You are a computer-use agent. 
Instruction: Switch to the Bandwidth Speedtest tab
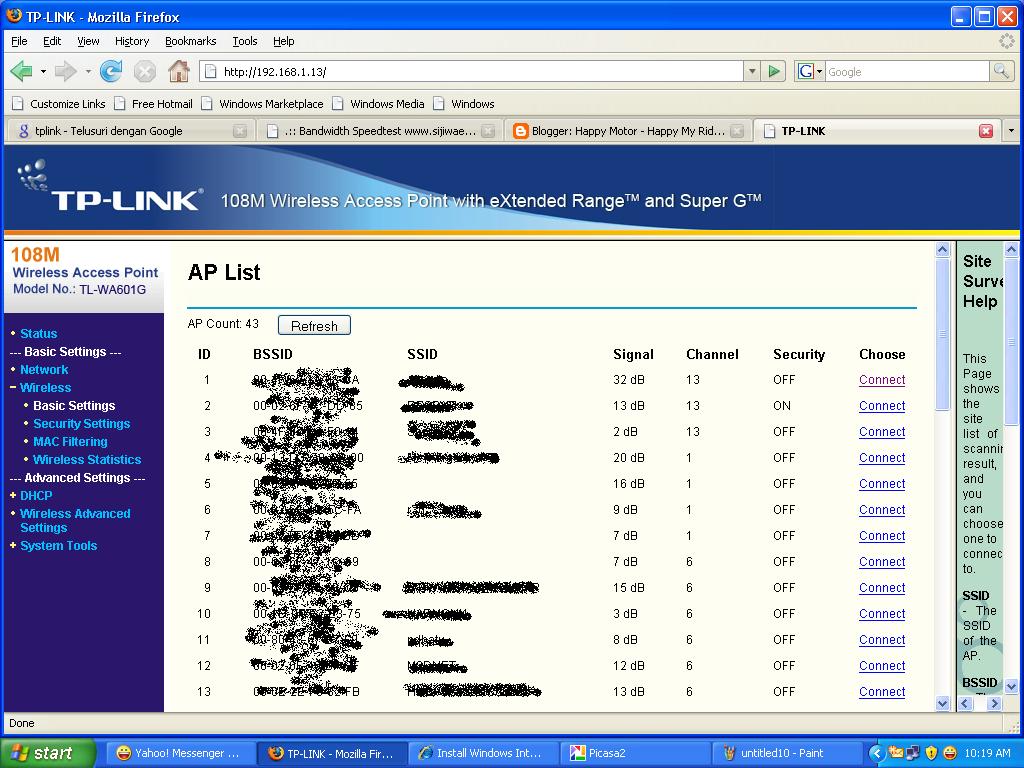click(x=379, y=131)
